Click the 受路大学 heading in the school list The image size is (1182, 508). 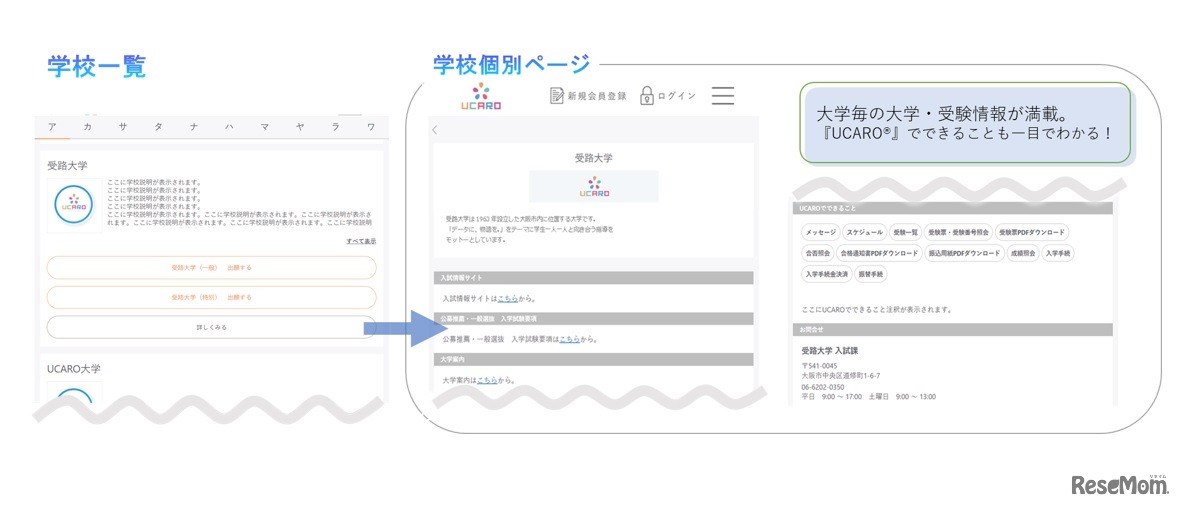point(68,165)
